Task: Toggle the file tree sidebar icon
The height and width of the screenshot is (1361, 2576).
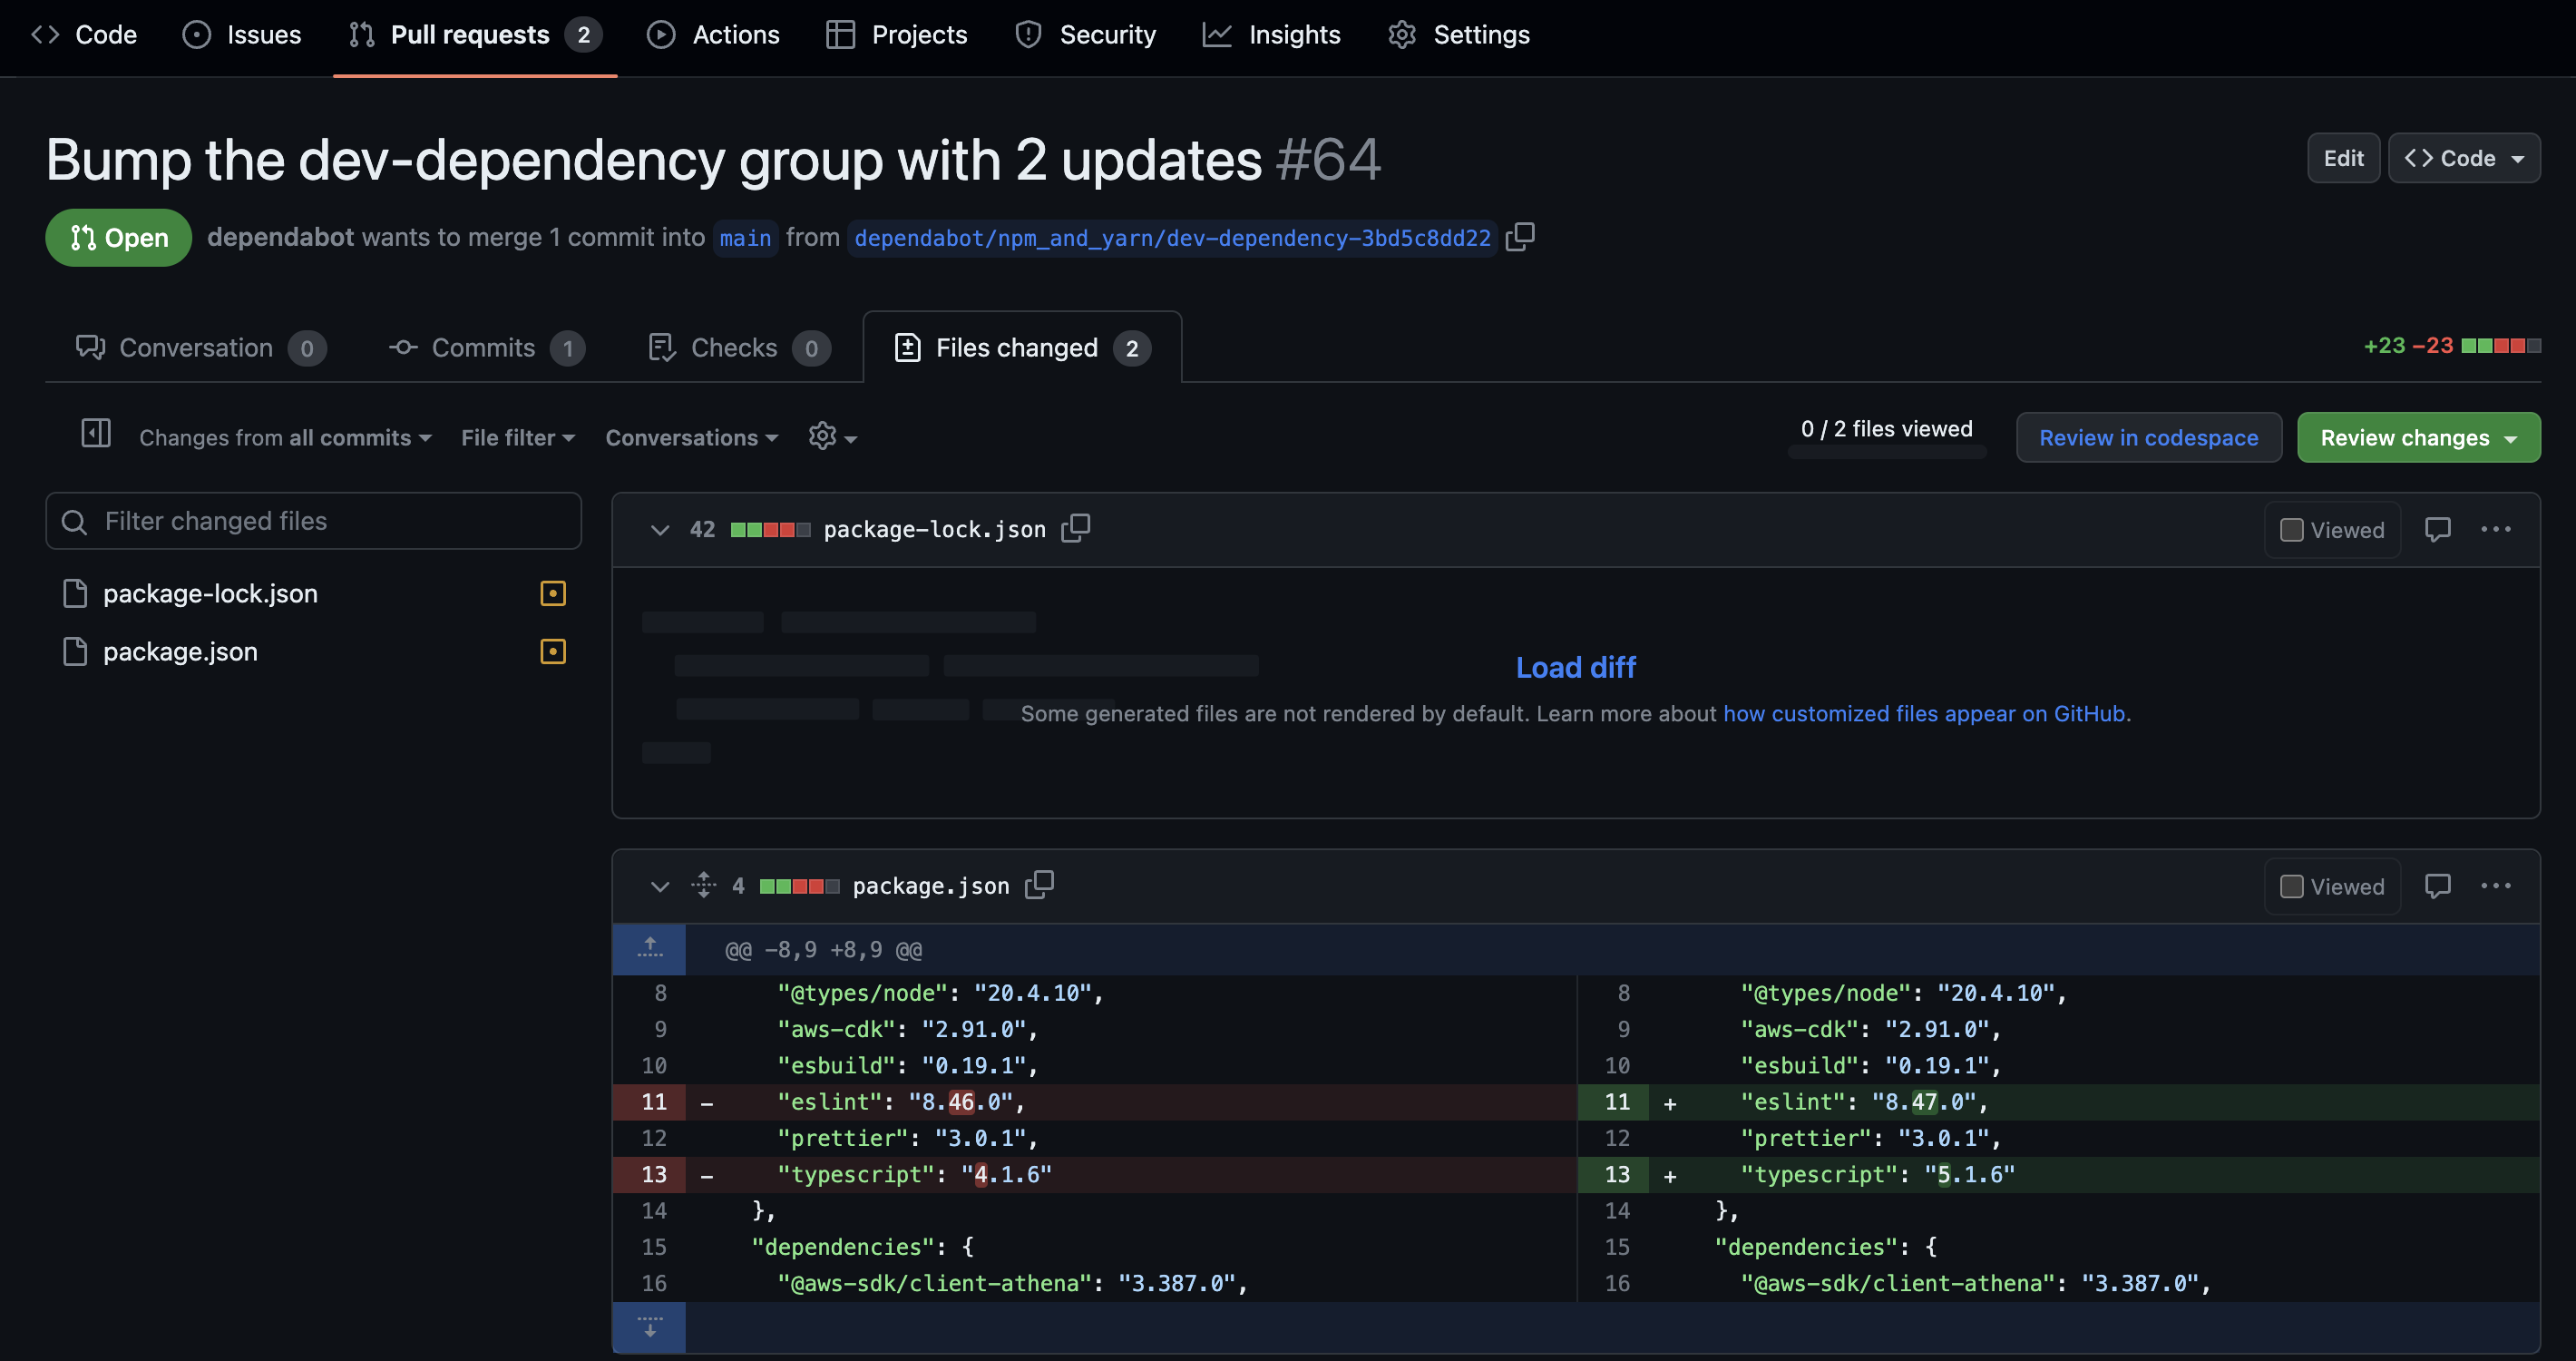Action: (96, 434)
